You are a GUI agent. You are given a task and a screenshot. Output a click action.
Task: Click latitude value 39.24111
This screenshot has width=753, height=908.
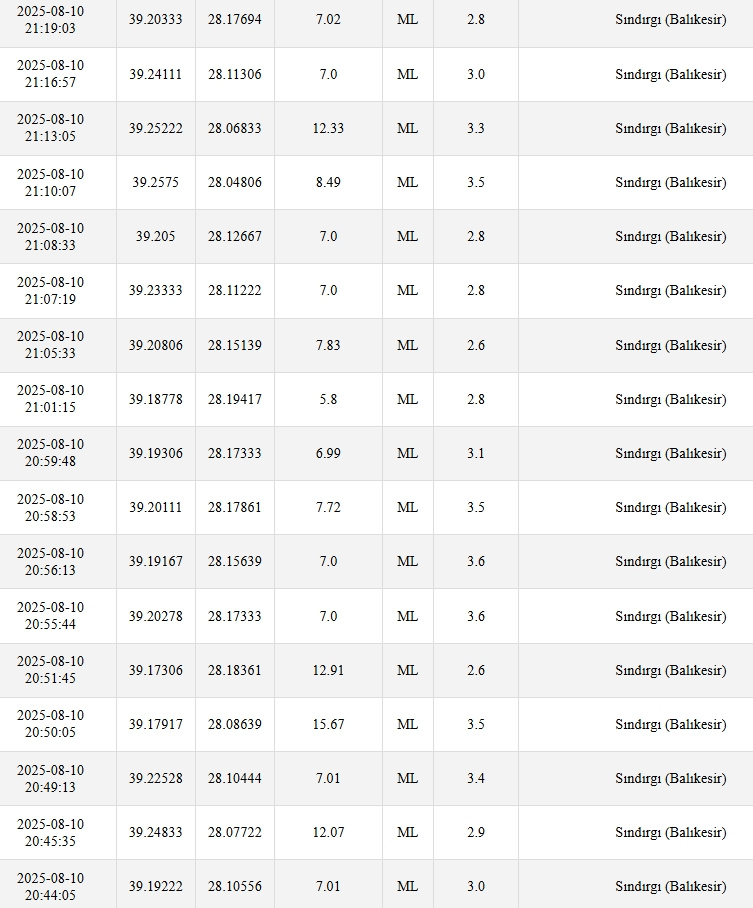tap(155, 74)
